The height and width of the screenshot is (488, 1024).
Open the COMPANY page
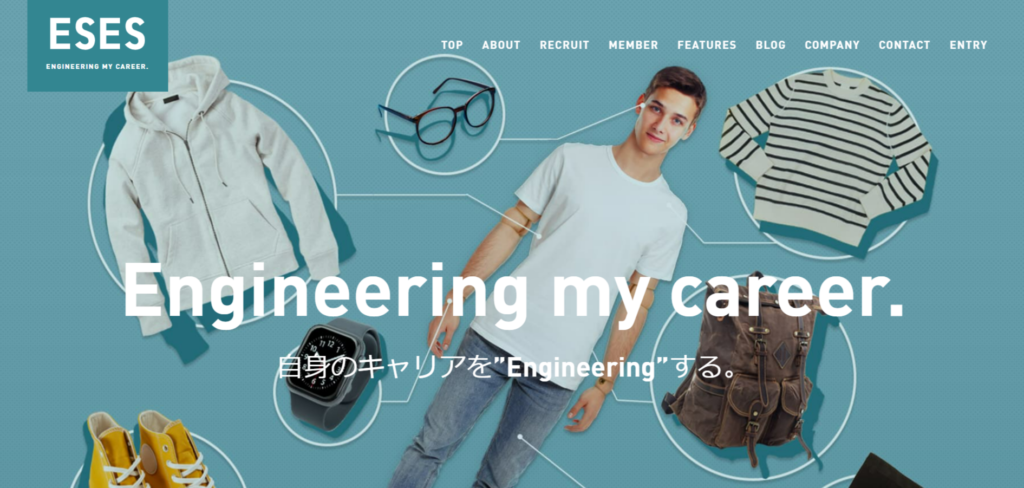[x=832, y=45]
